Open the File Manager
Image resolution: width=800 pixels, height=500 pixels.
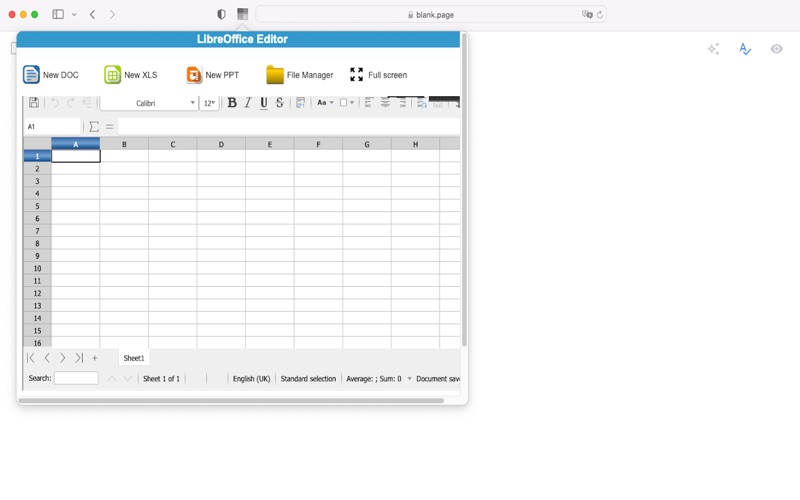click(299, 75)
